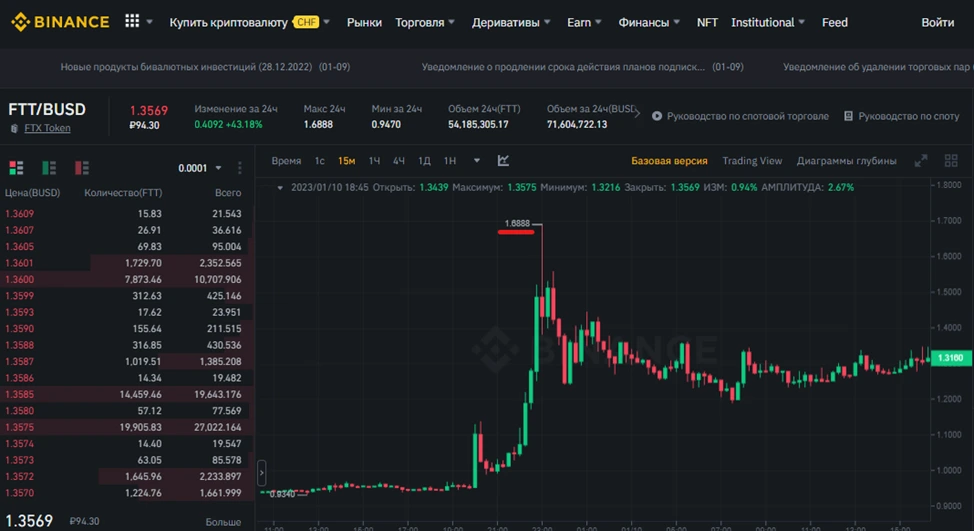The height and width of the screenshot is (531, 974).
Task: Select 4Ч chart interval
Action: click(x=398, y=161)
